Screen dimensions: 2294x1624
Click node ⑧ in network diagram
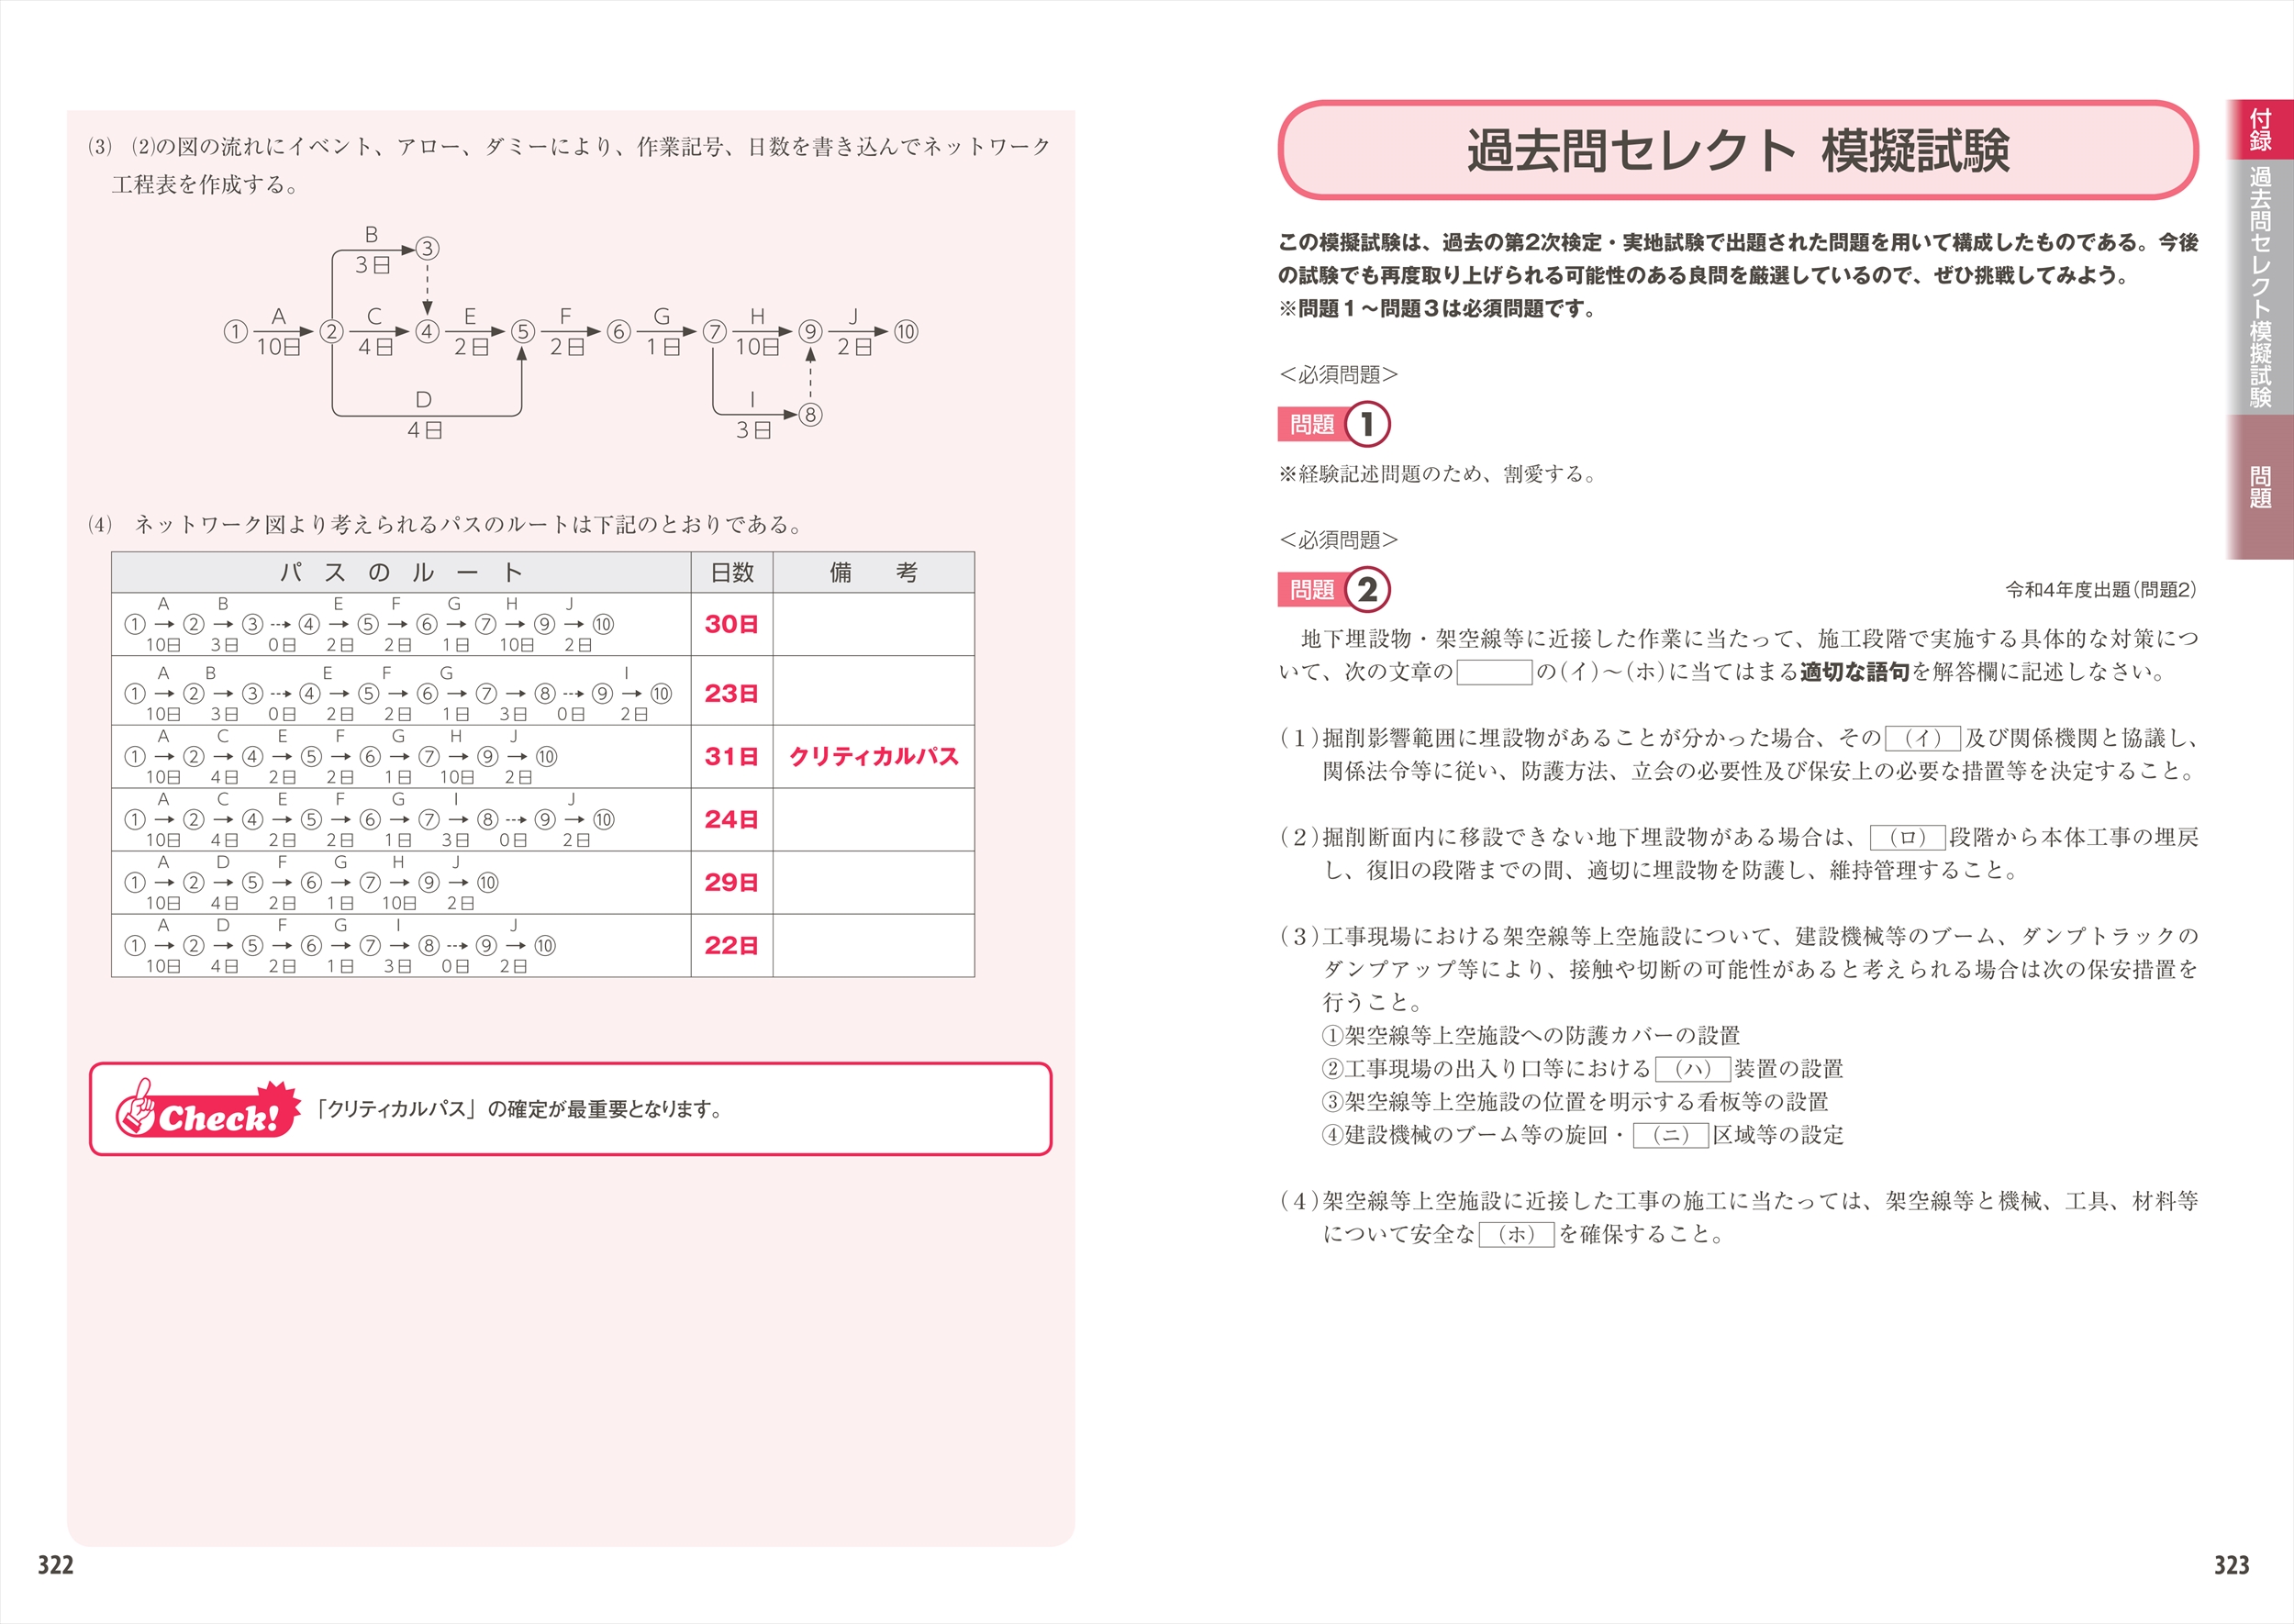tap(810, 414)
